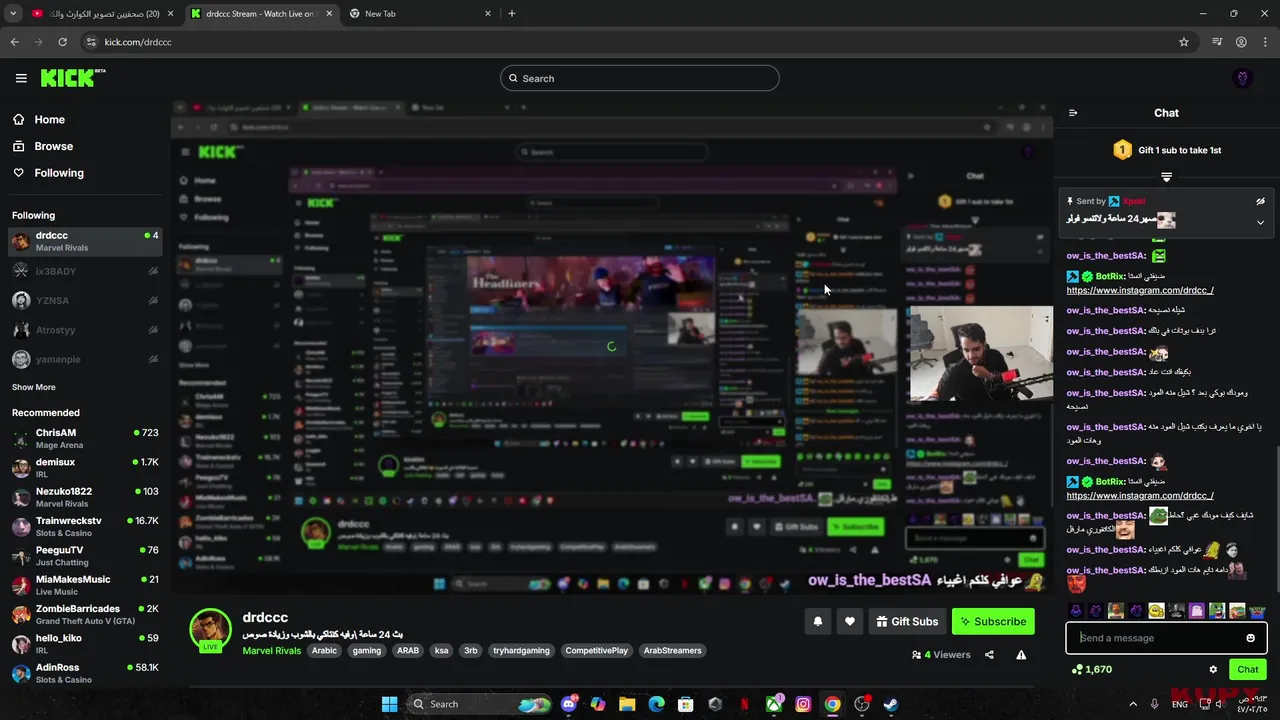This screenshot has width=1280, height=720.
Task: Open Discord from taskbar
Action: (569, 704)
